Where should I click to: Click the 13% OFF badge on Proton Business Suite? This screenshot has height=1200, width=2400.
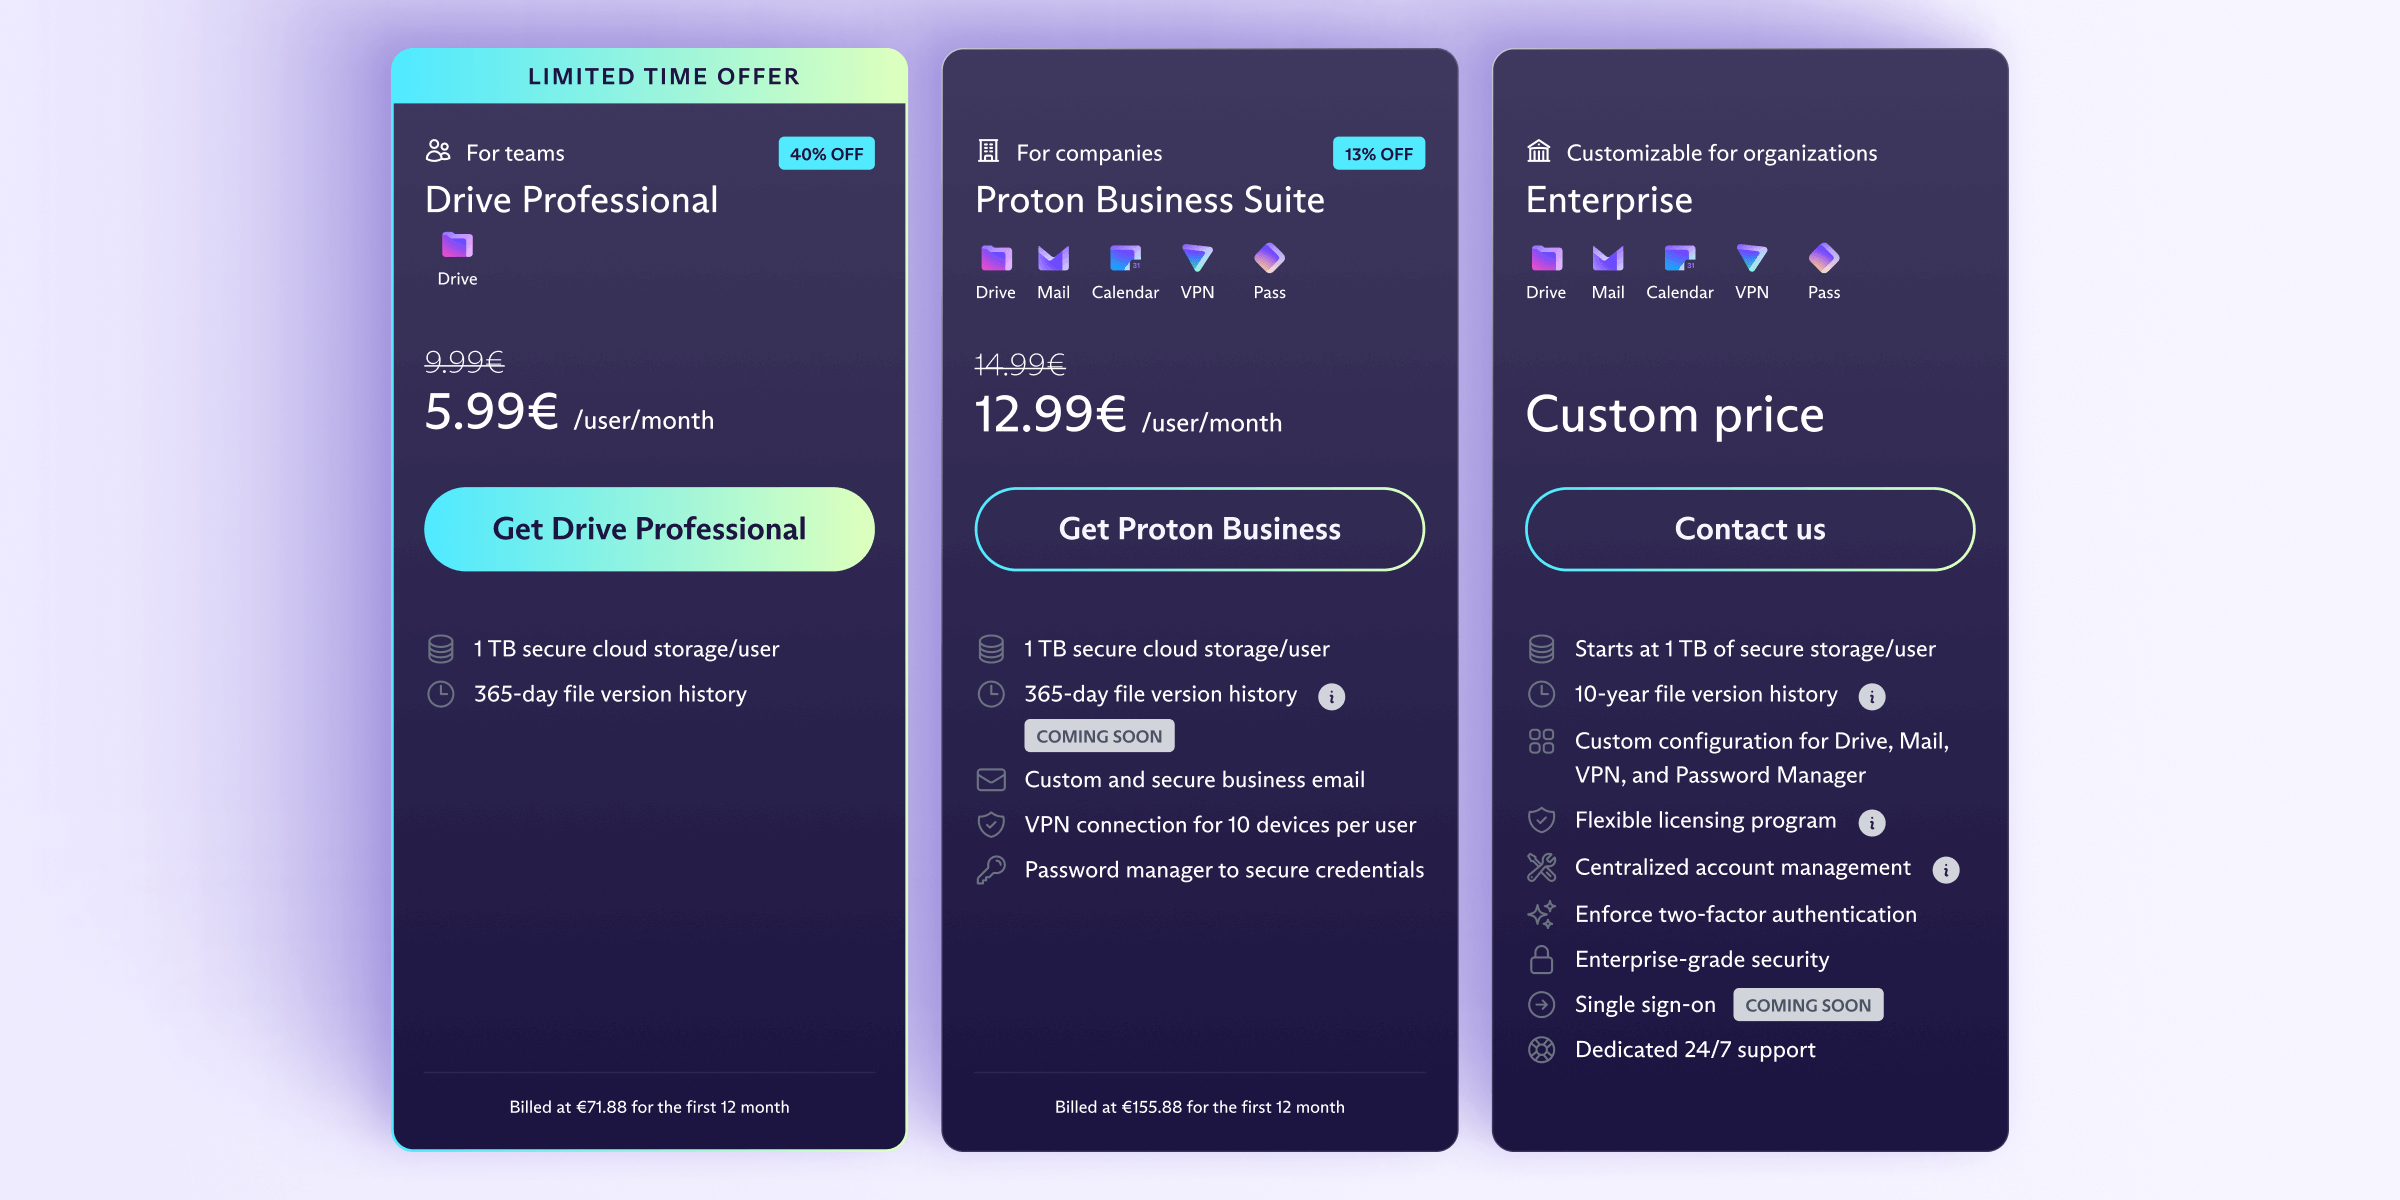pos(1378,152)
